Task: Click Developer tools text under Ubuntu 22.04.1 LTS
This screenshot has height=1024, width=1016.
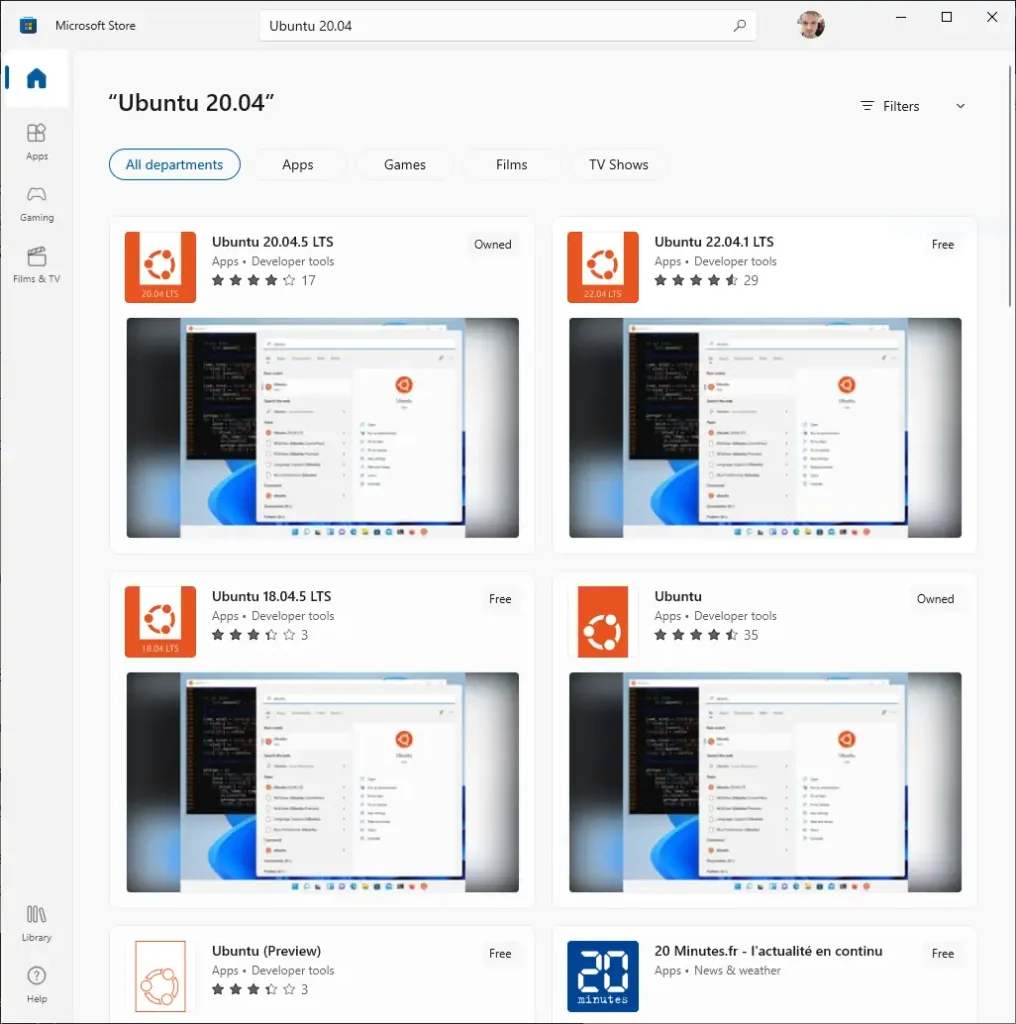Action: (x=735, y=261)
